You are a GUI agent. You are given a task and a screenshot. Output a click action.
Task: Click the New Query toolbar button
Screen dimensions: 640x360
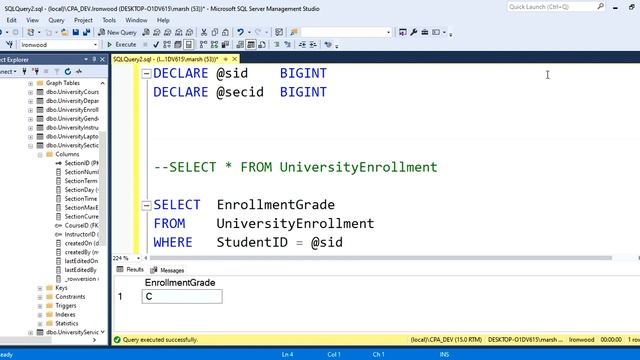(x=117, y=32)
